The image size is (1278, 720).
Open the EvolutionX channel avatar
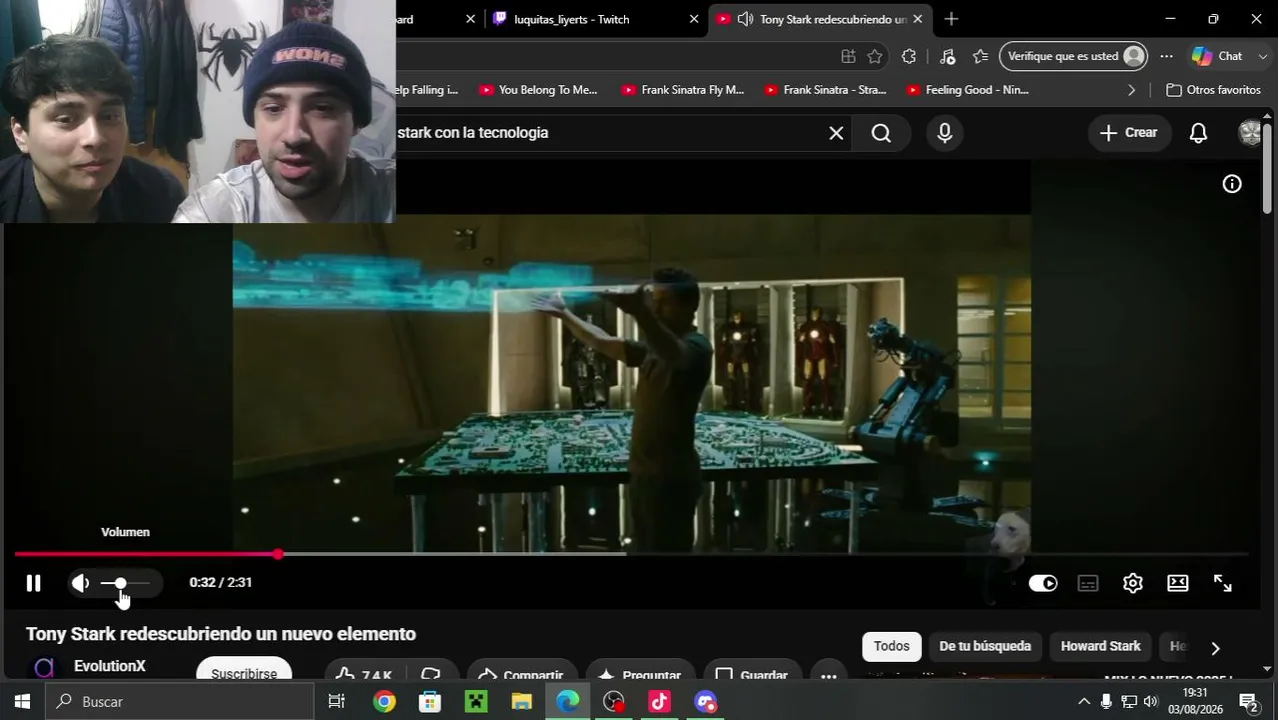click(x=44, y=668)
